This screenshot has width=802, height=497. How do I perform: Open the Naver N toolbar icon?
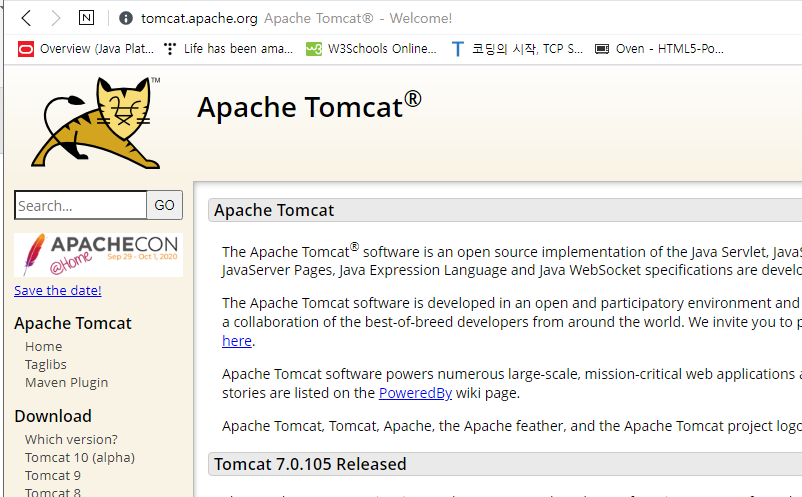pos(86,18)
